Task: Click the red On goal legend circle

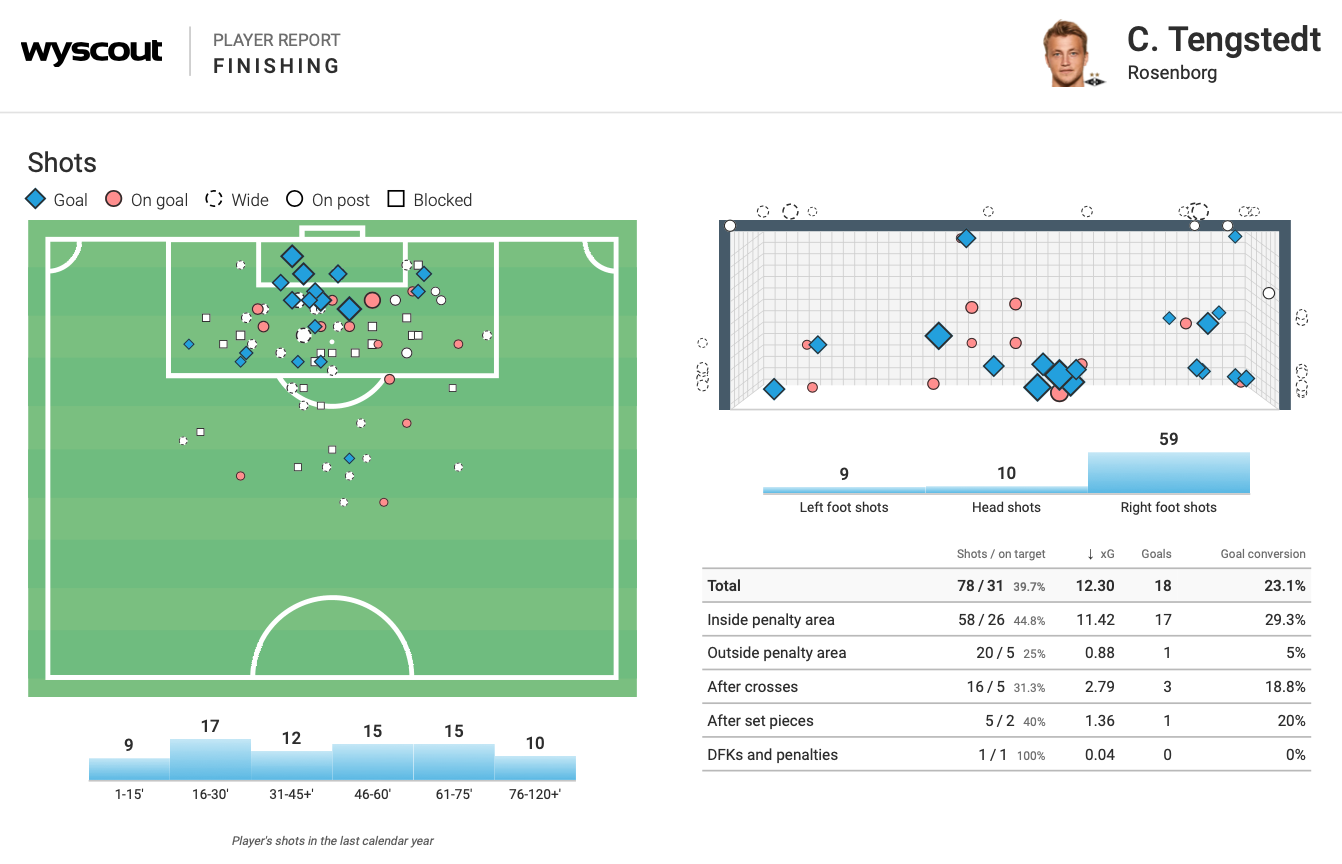Action: click(x=114, y=199)
